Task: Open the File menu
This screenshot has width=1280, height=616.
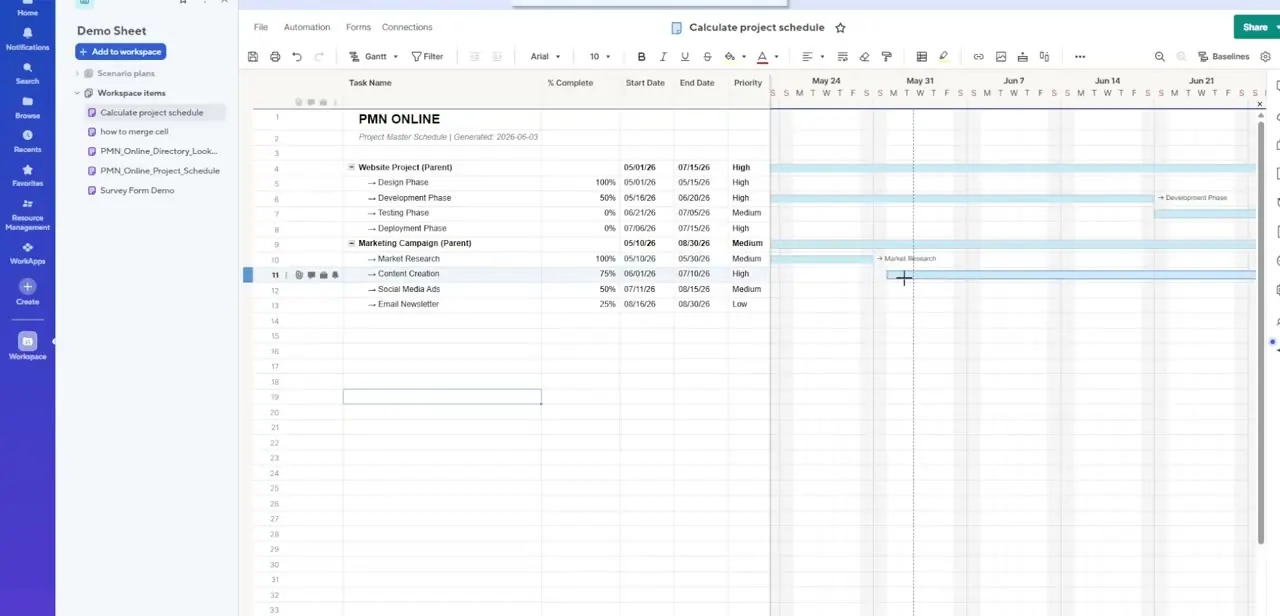Action: pos(261,27)
